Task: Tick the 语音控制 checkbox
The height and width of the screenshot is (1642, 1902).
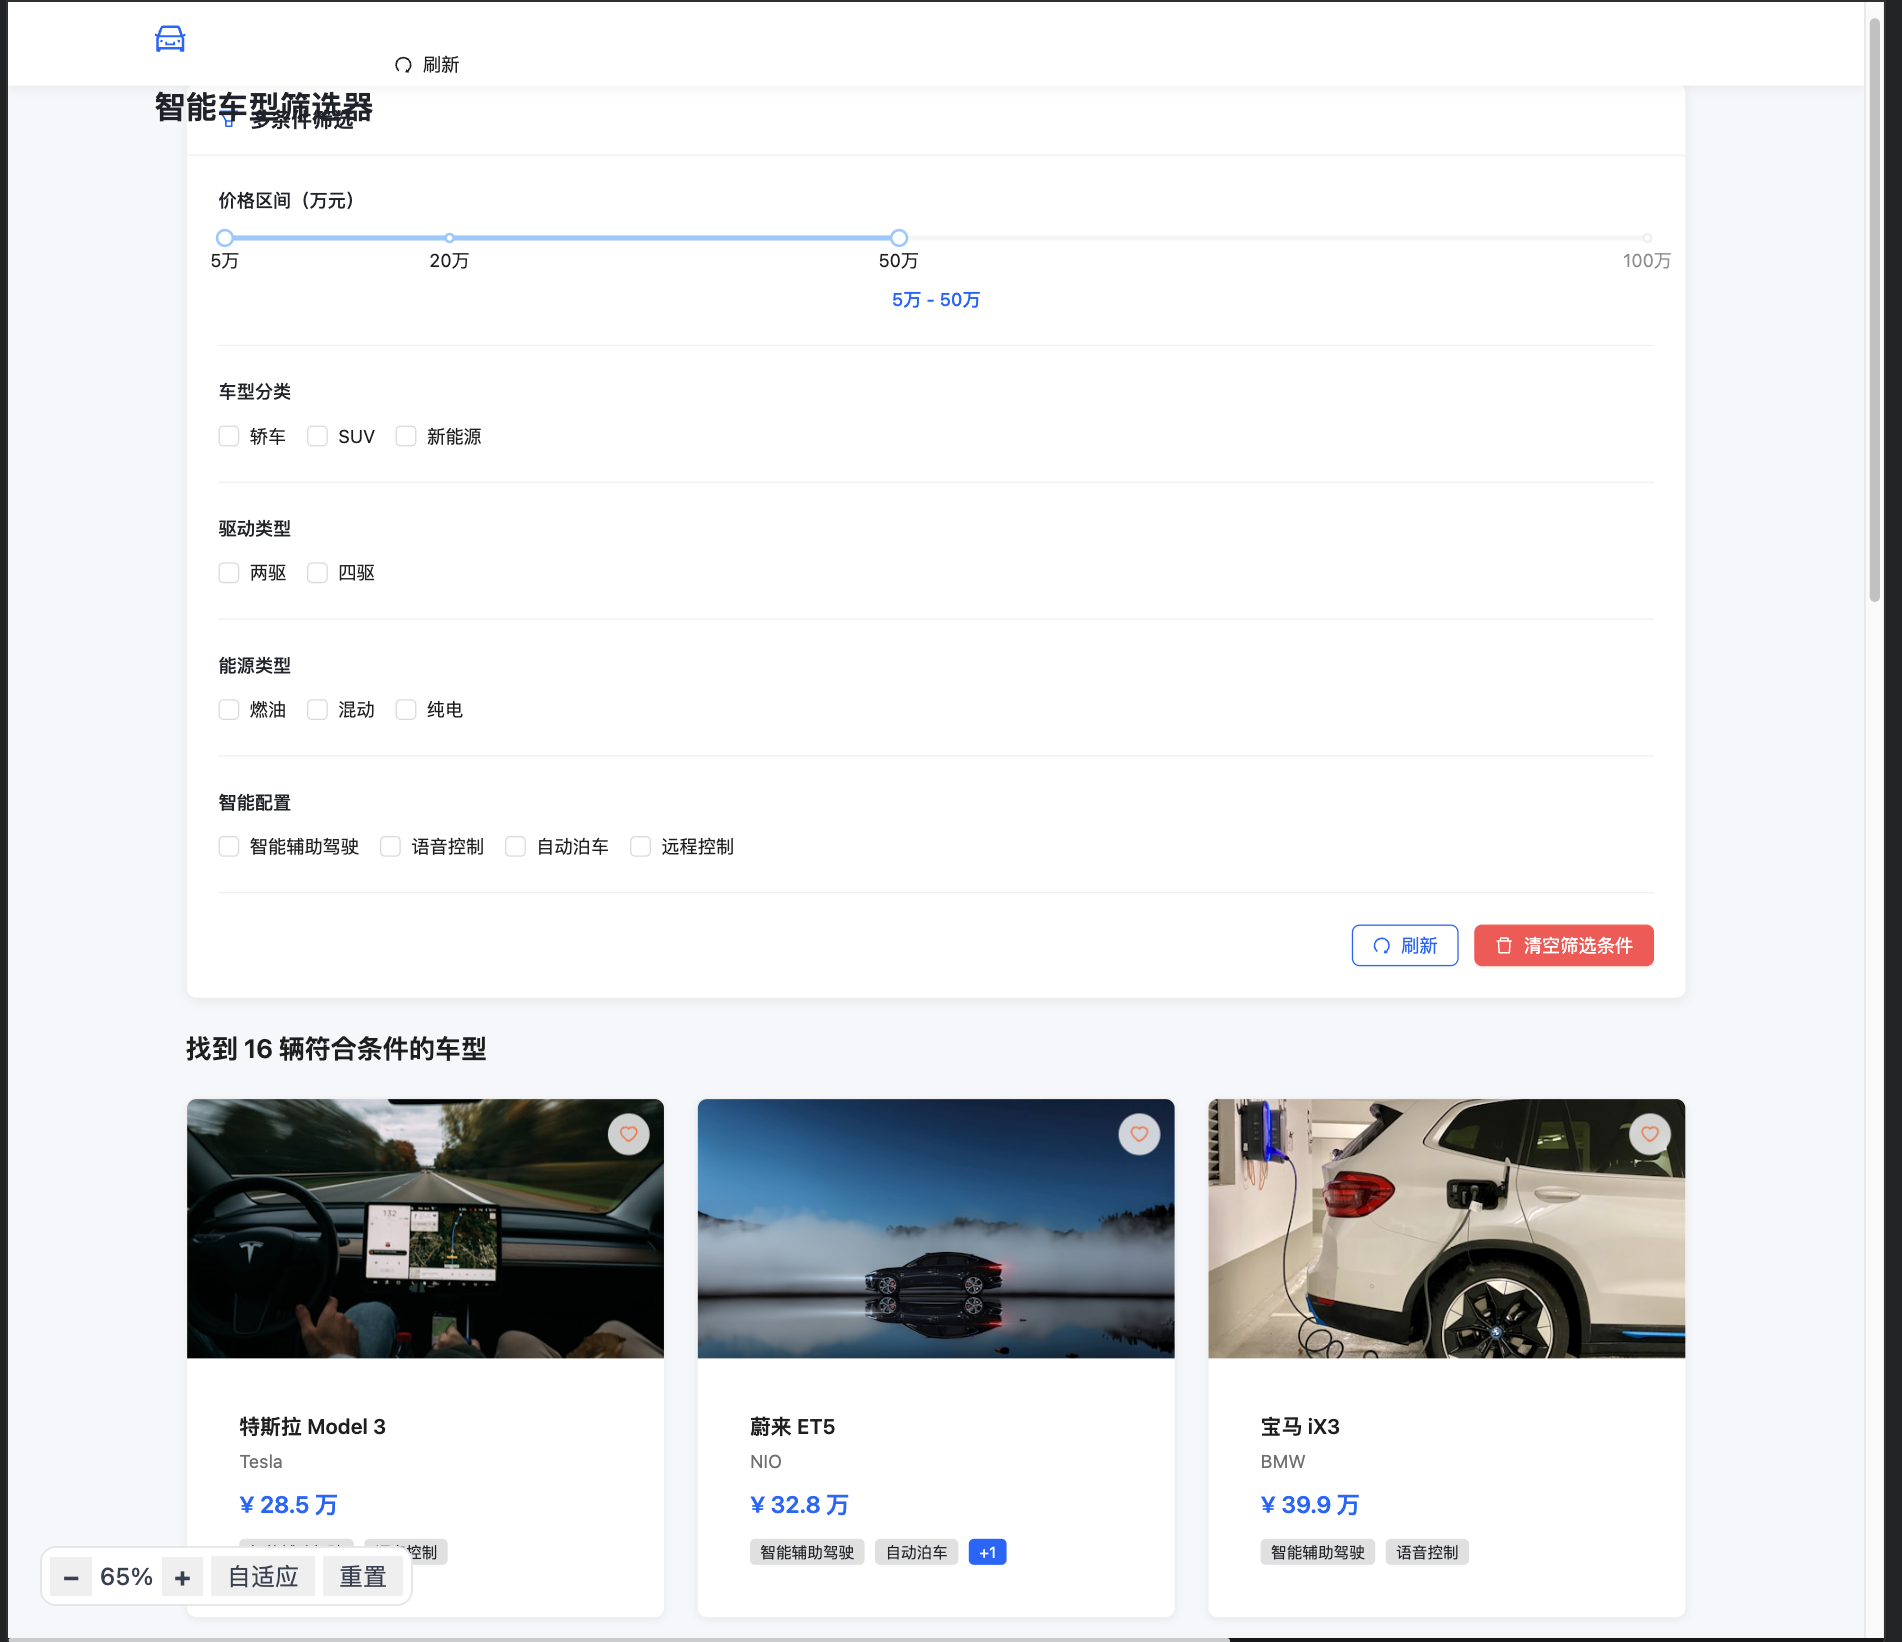Action: click(391, 847)
